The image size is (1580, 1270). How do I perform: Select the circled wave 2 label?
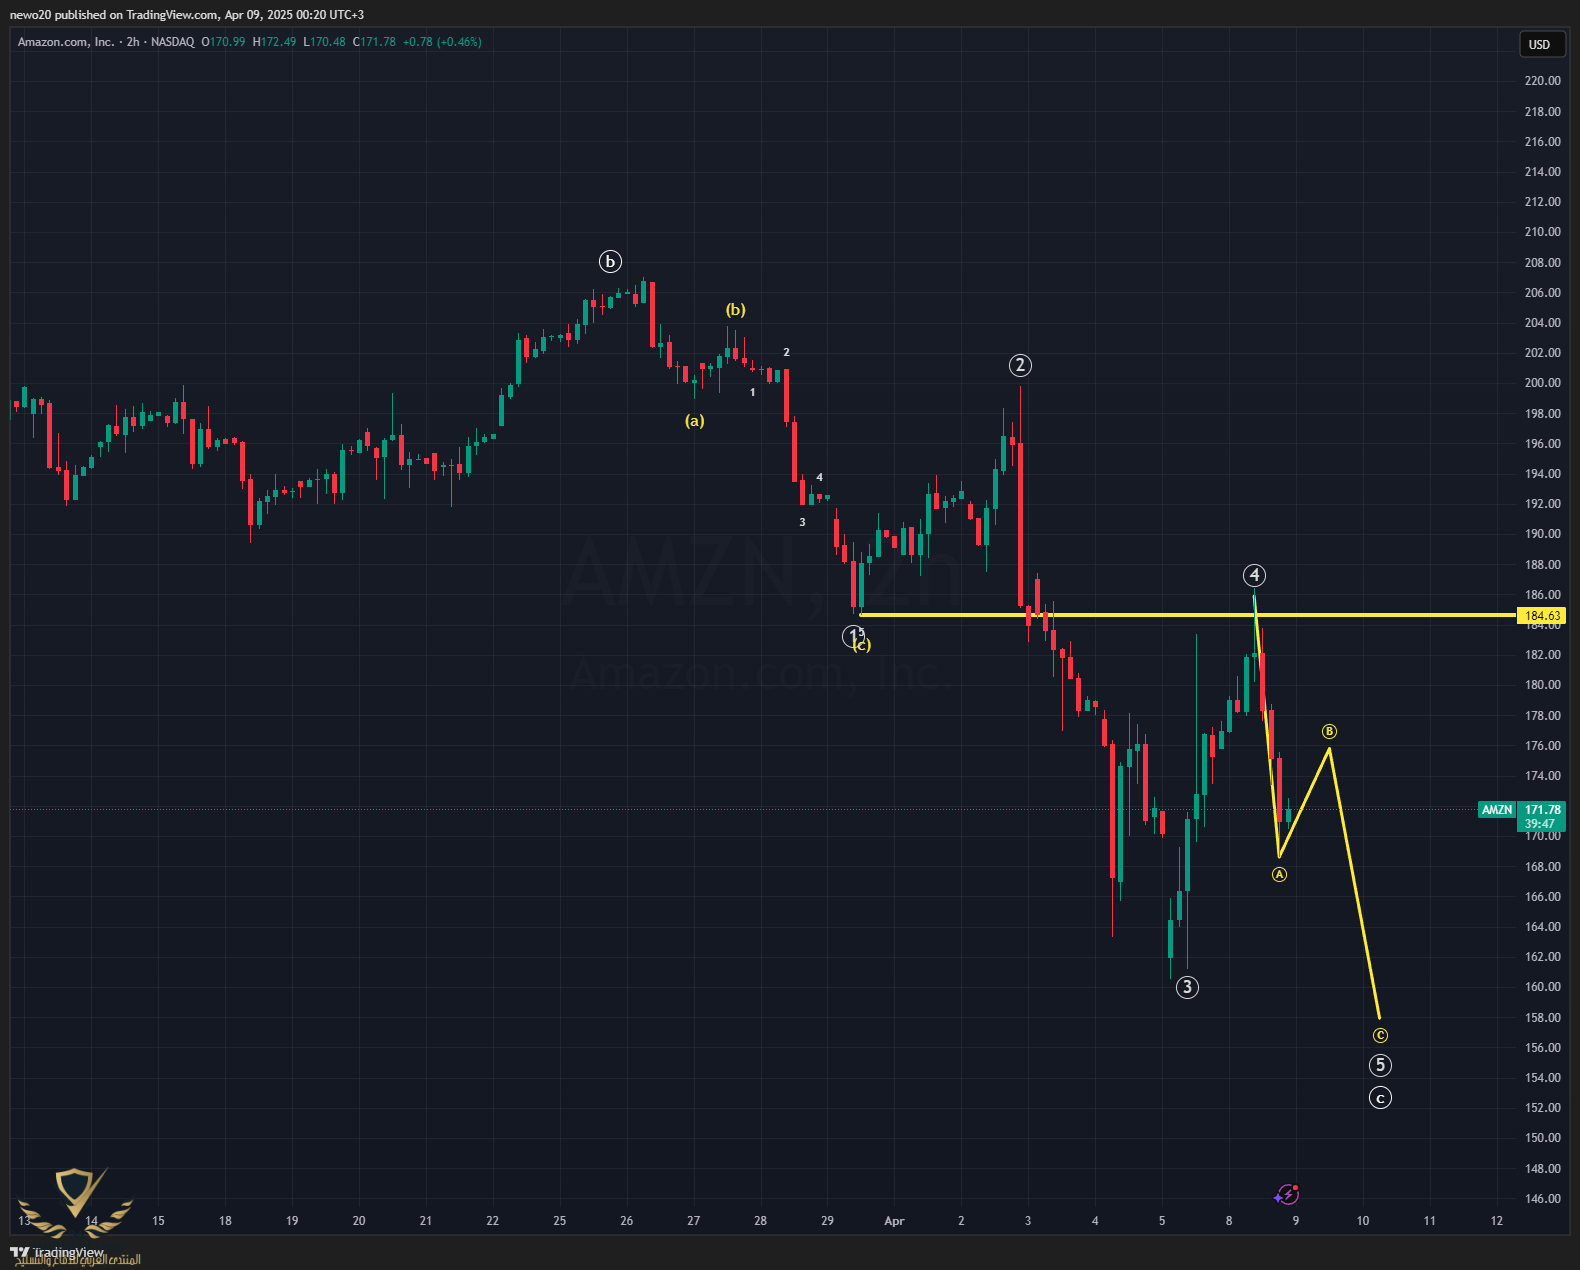[x=1019, y=365]
